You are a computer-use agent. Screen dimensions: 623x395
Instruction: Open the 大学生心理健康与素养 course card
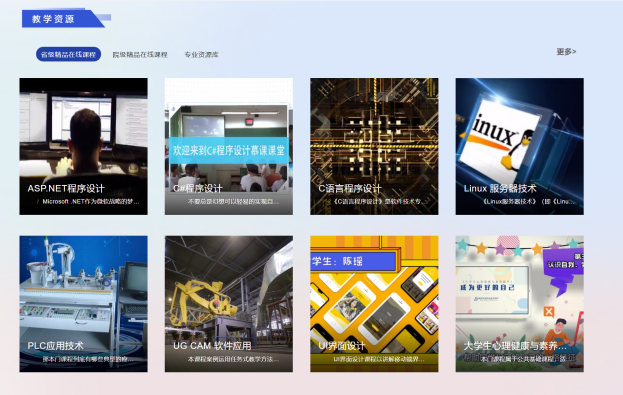[520, 304]
